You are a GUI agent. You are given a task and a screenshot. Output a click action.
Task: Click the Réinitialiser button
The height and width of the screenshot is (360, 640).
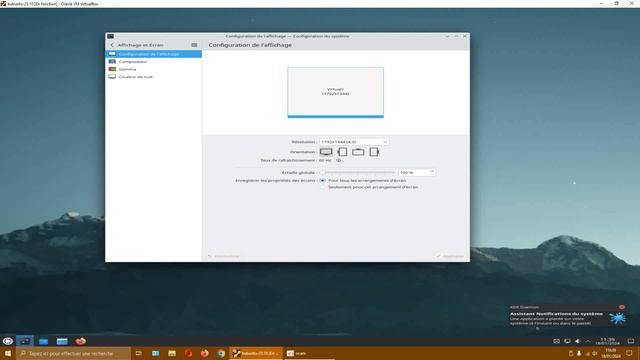(224, 256)
